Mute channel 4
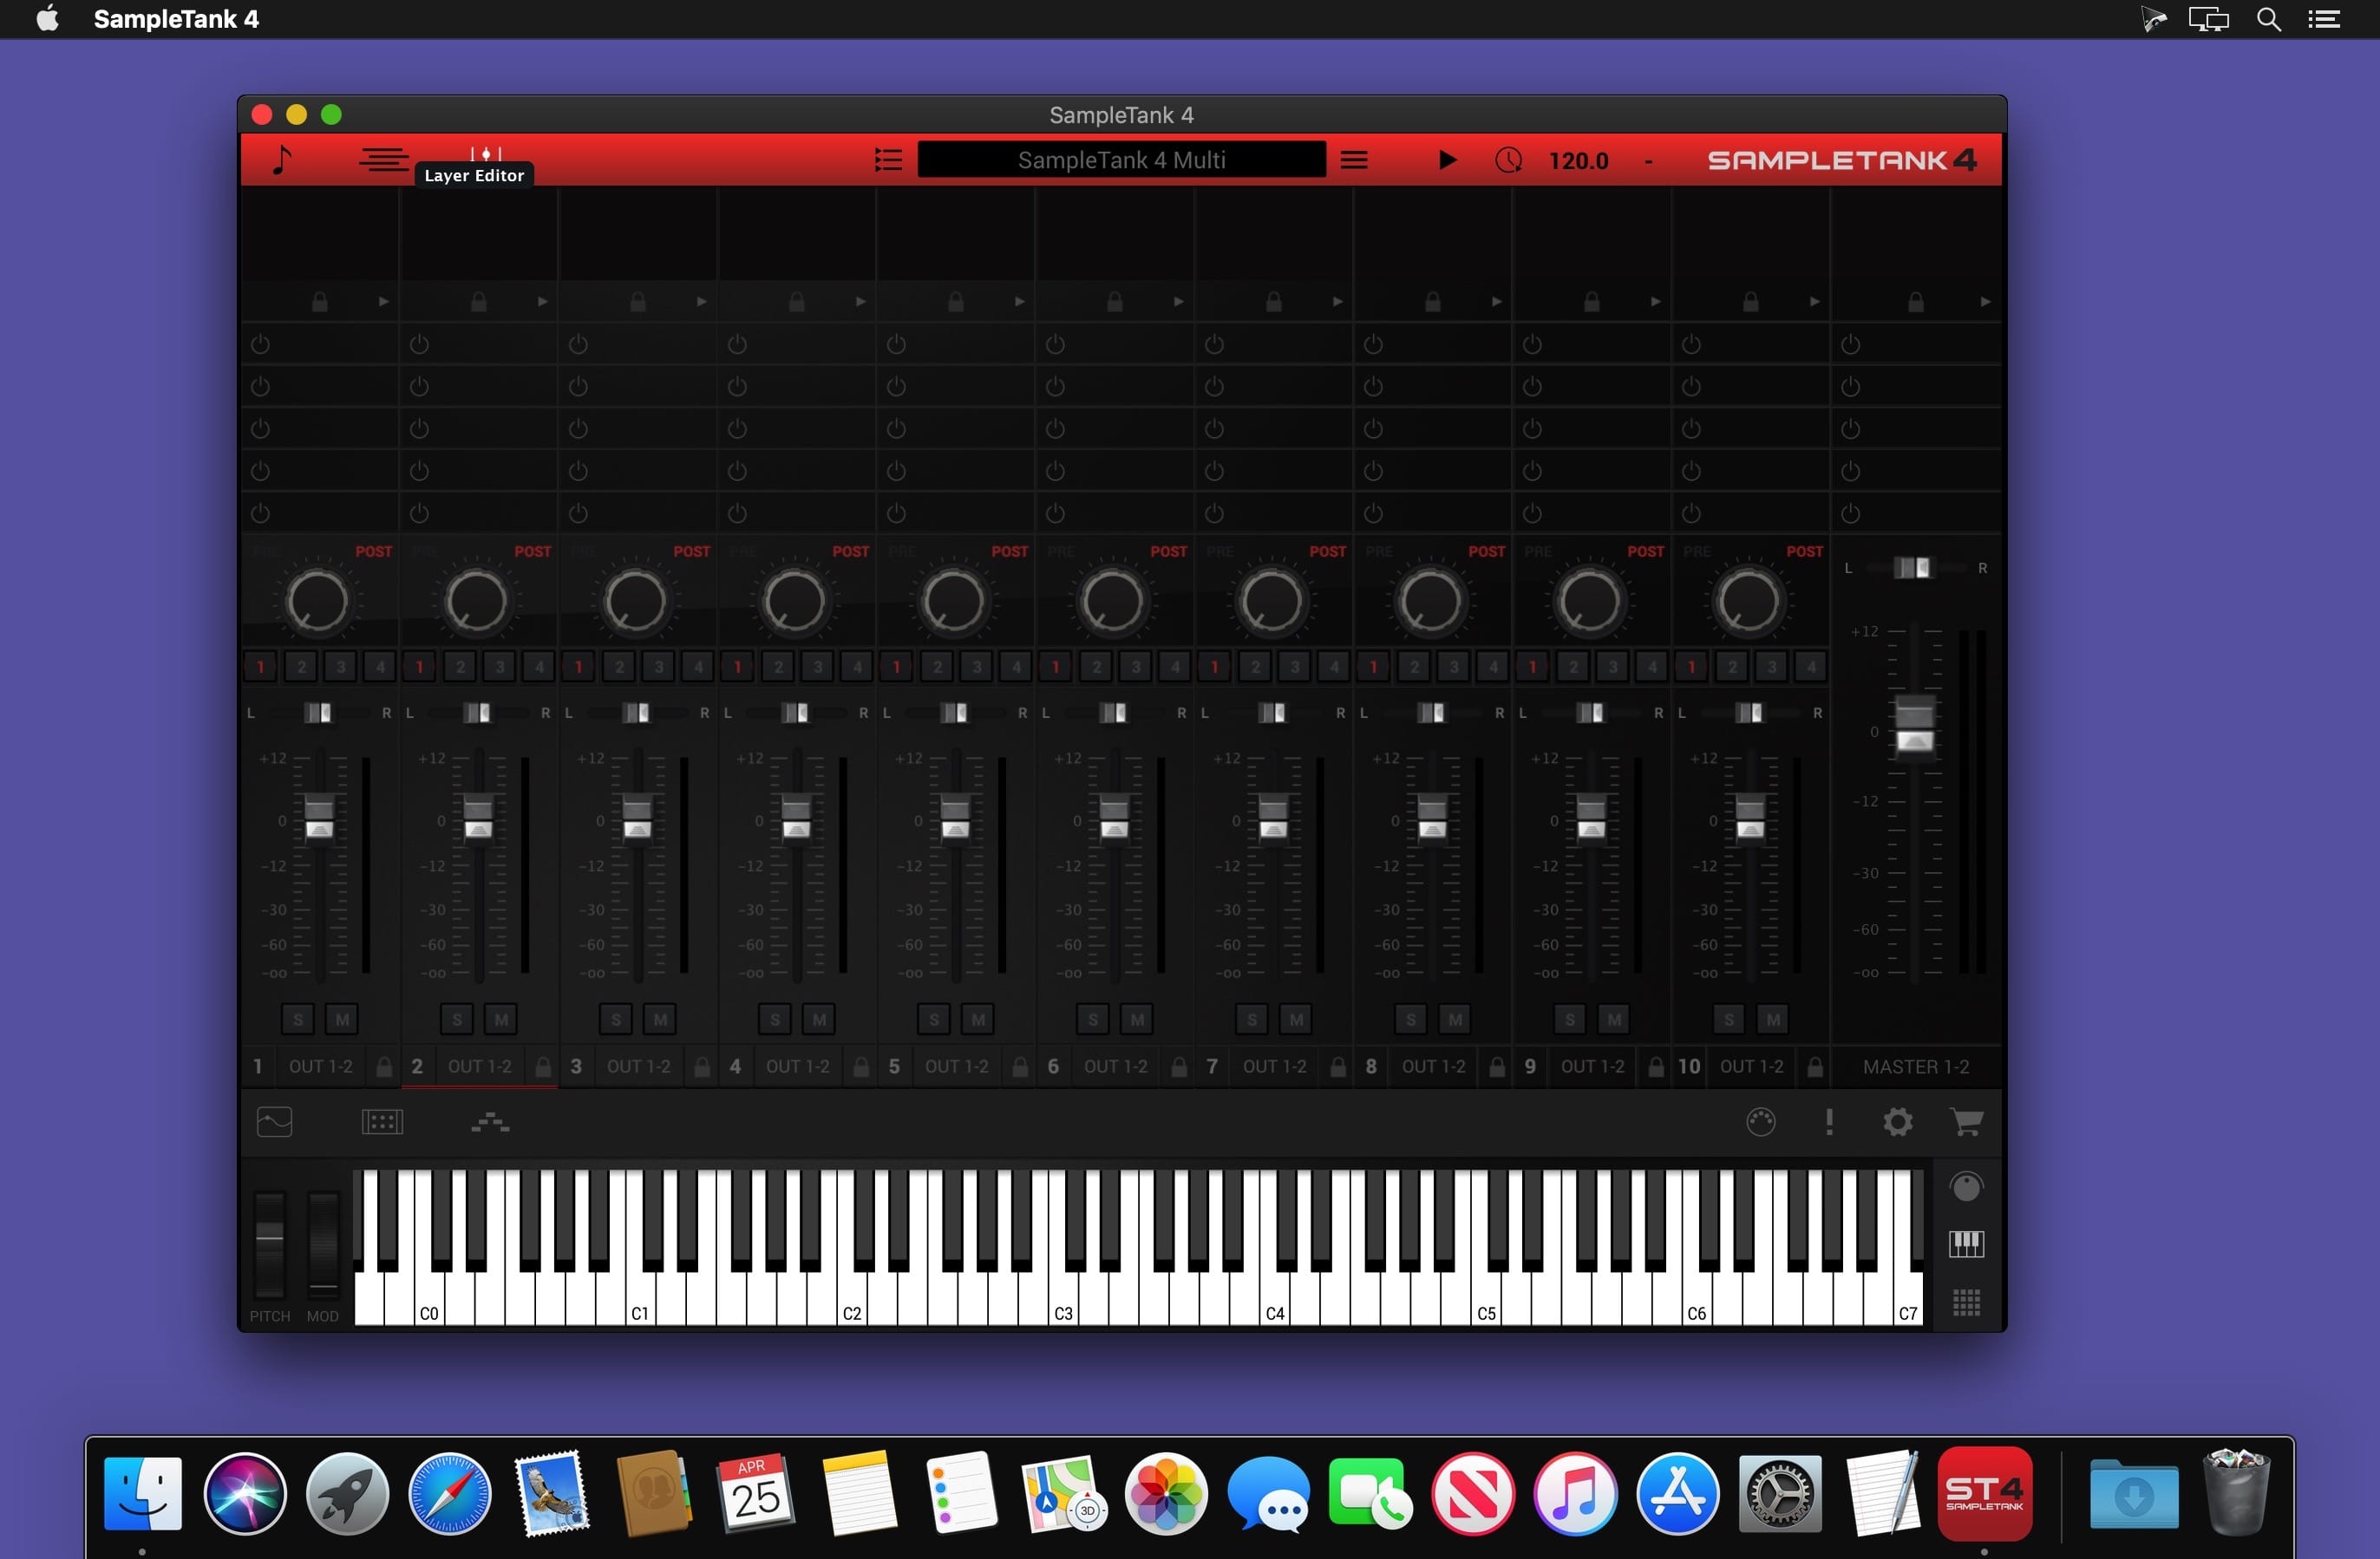 pyautogui.click(x=819, y=1019)
